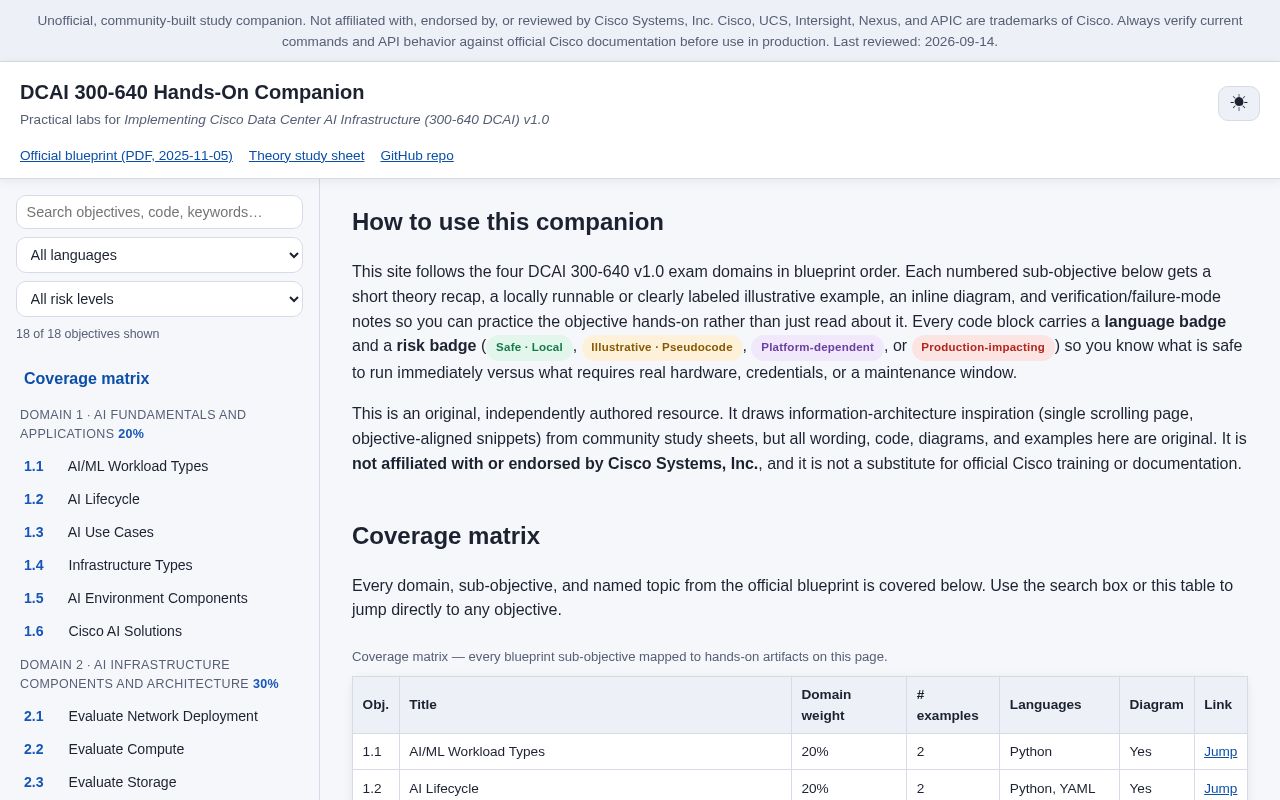This screenshot has height=800, width=1280.
Task: Open the All languages dropdown
Action: click(x=159, y=255)
